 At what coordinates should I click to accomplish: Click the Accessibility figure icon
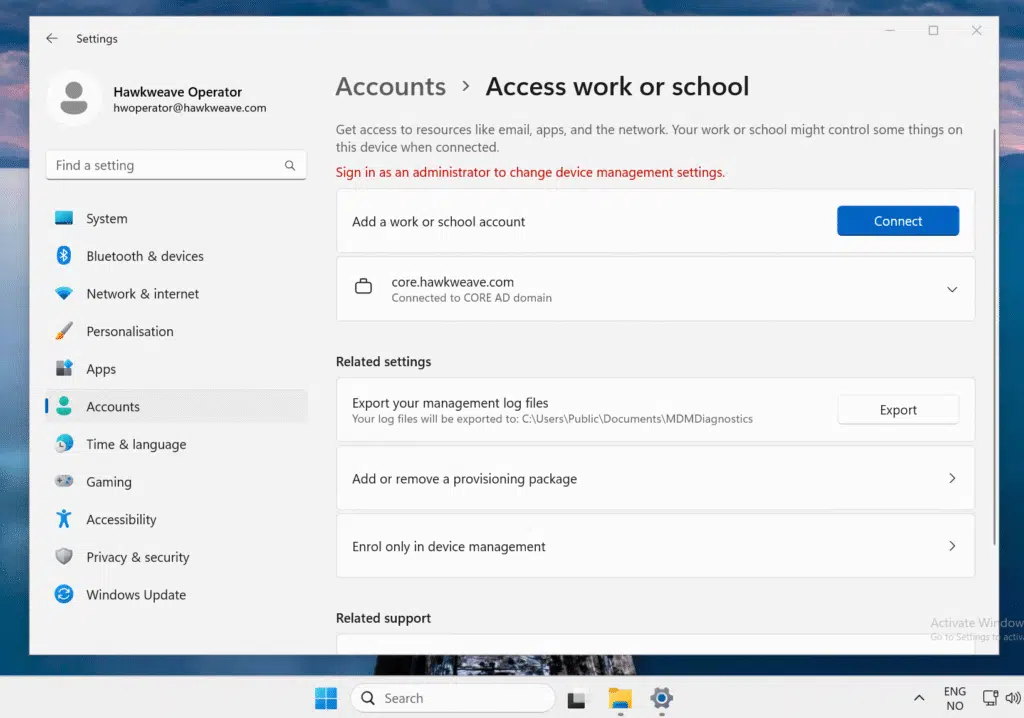[64, 519]
